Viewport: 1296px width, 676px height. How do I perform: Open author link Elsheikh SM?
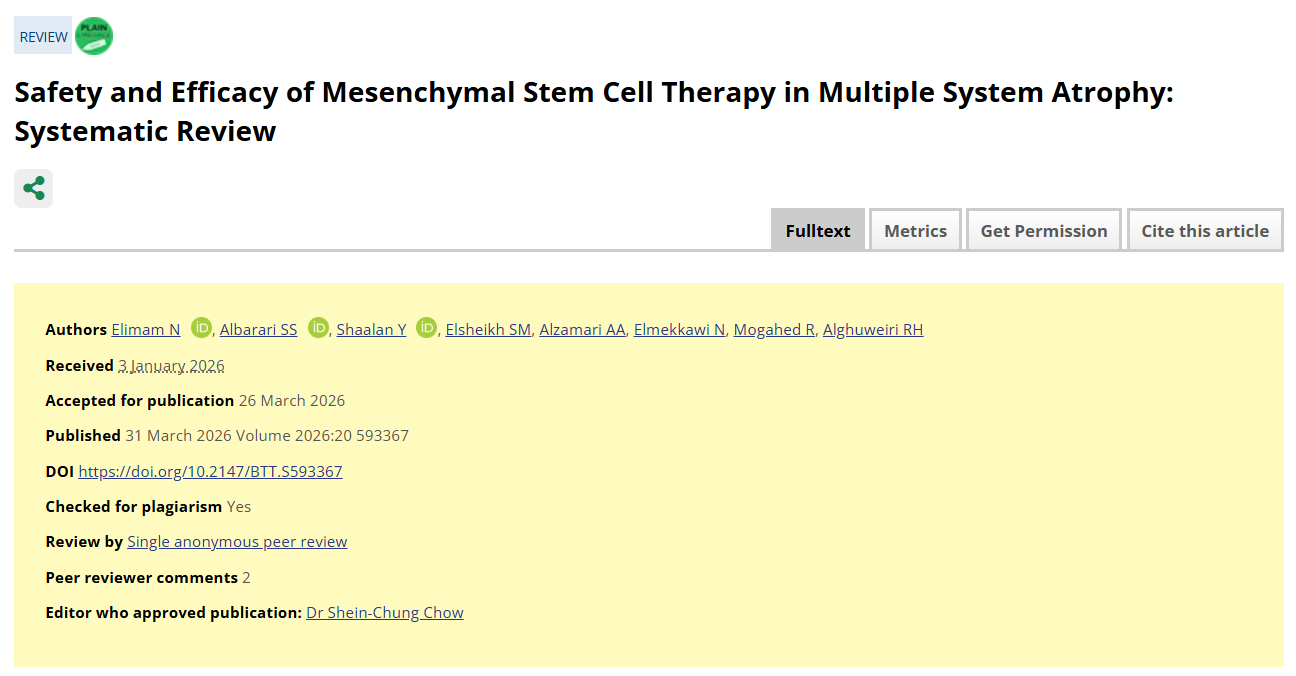[x=488, y=330]
